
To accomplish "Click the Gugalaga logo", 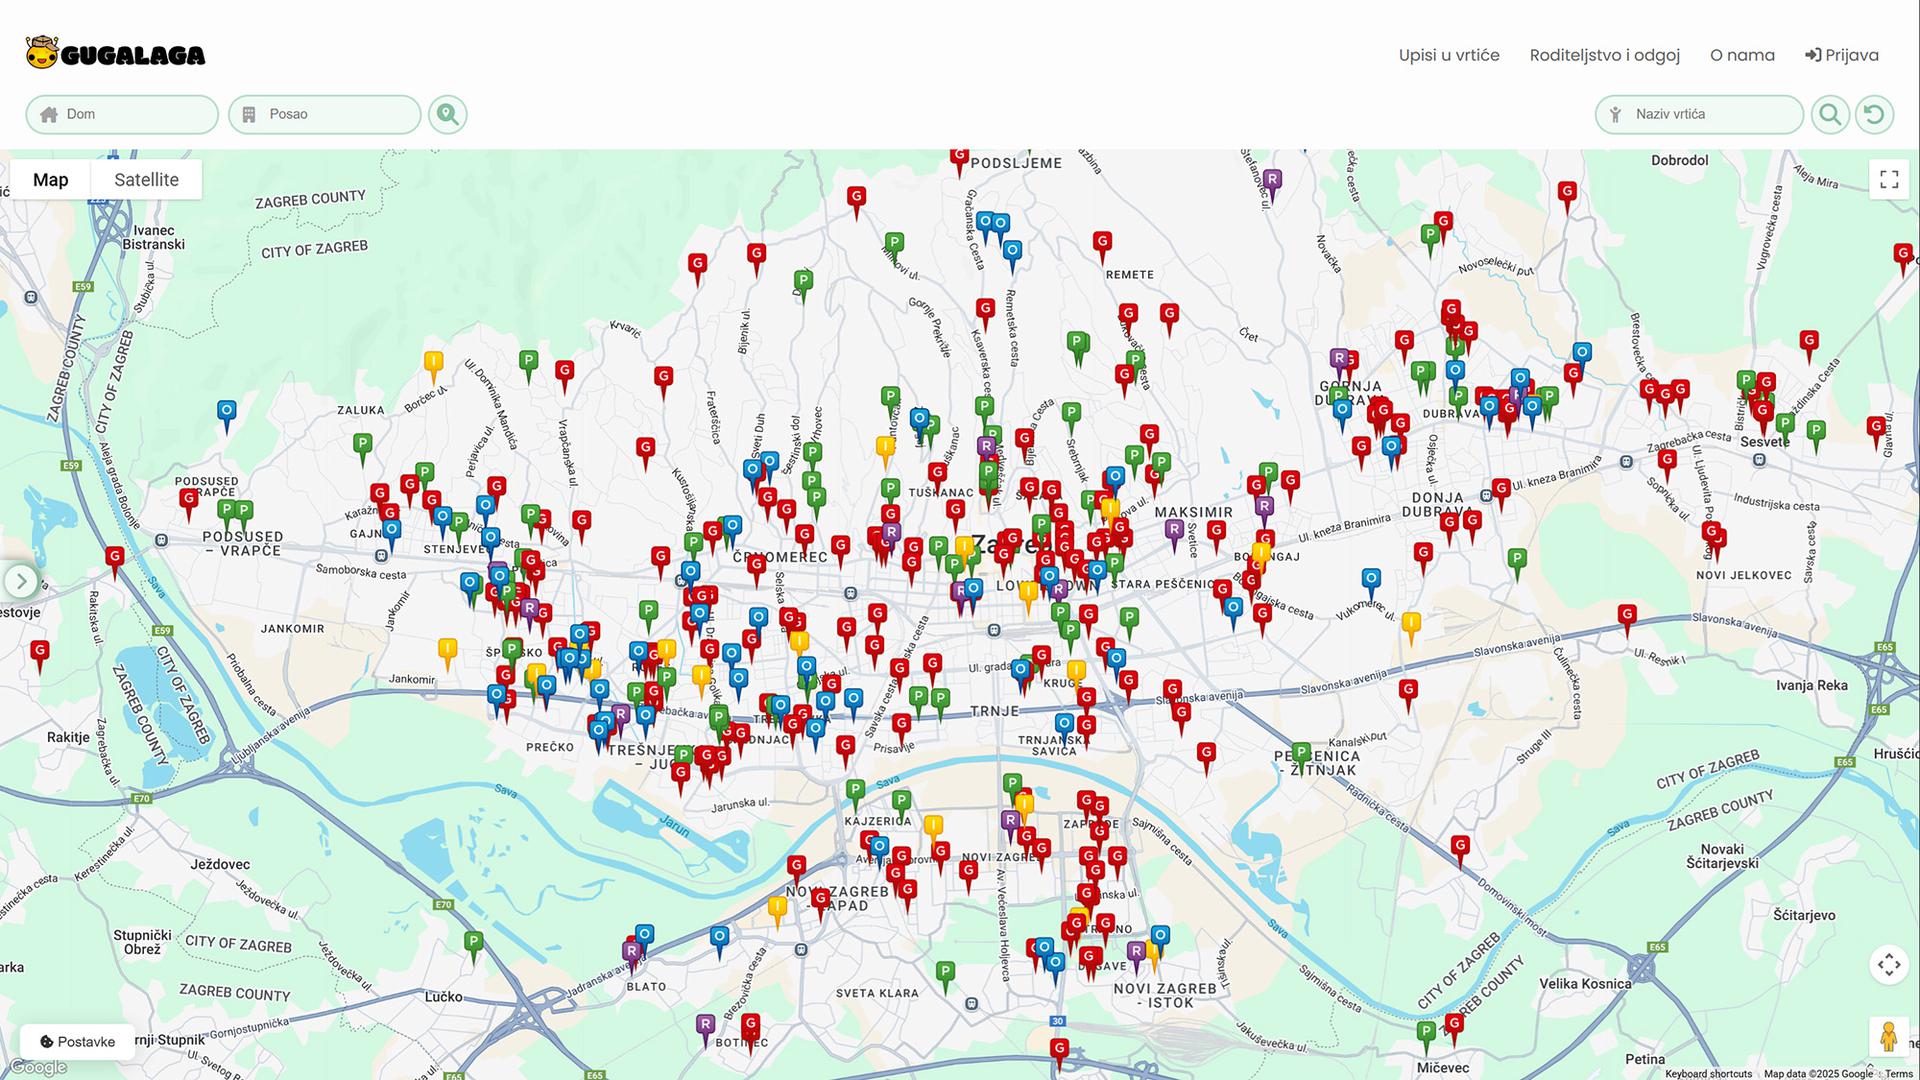I will [115, 54].
